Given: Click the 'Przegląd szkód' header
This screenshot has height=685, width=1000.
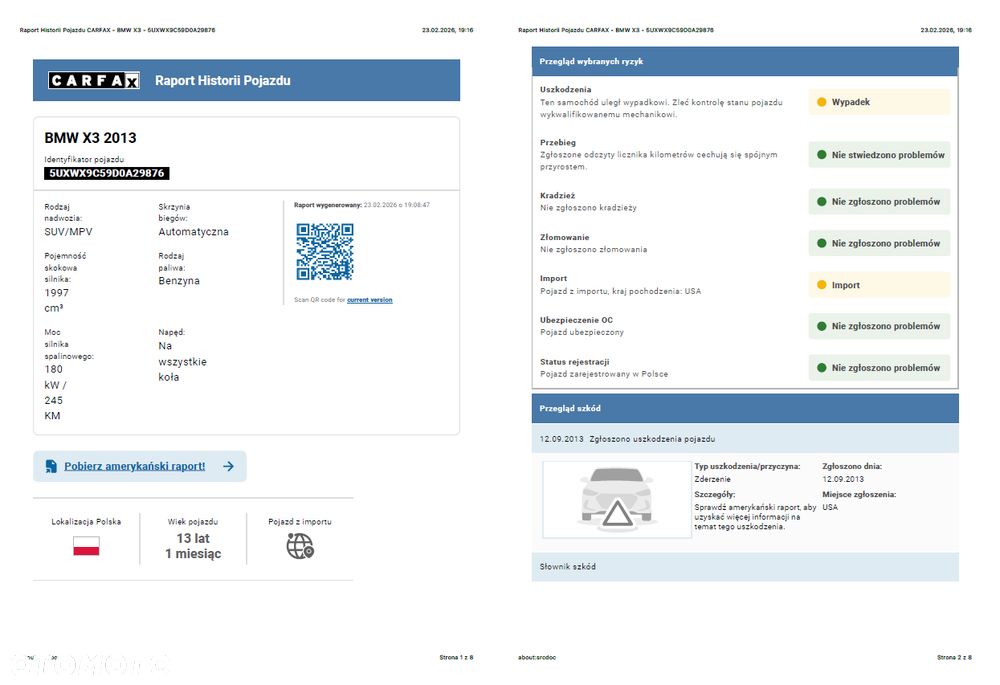Looking at the screenshot, I should [745, 408].
